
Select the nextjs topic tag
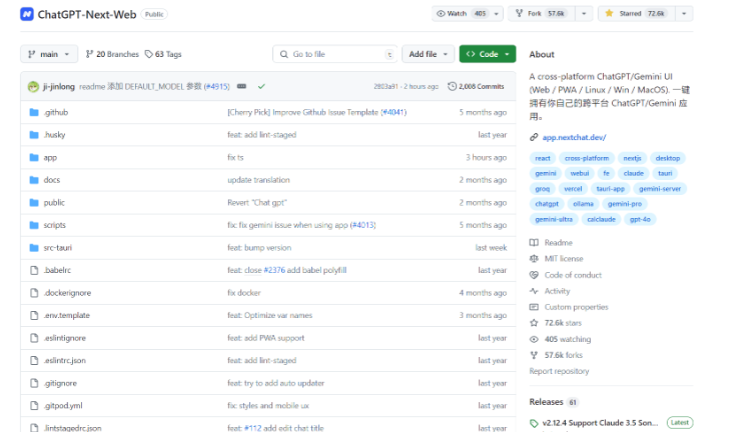(x=632, y=158)
